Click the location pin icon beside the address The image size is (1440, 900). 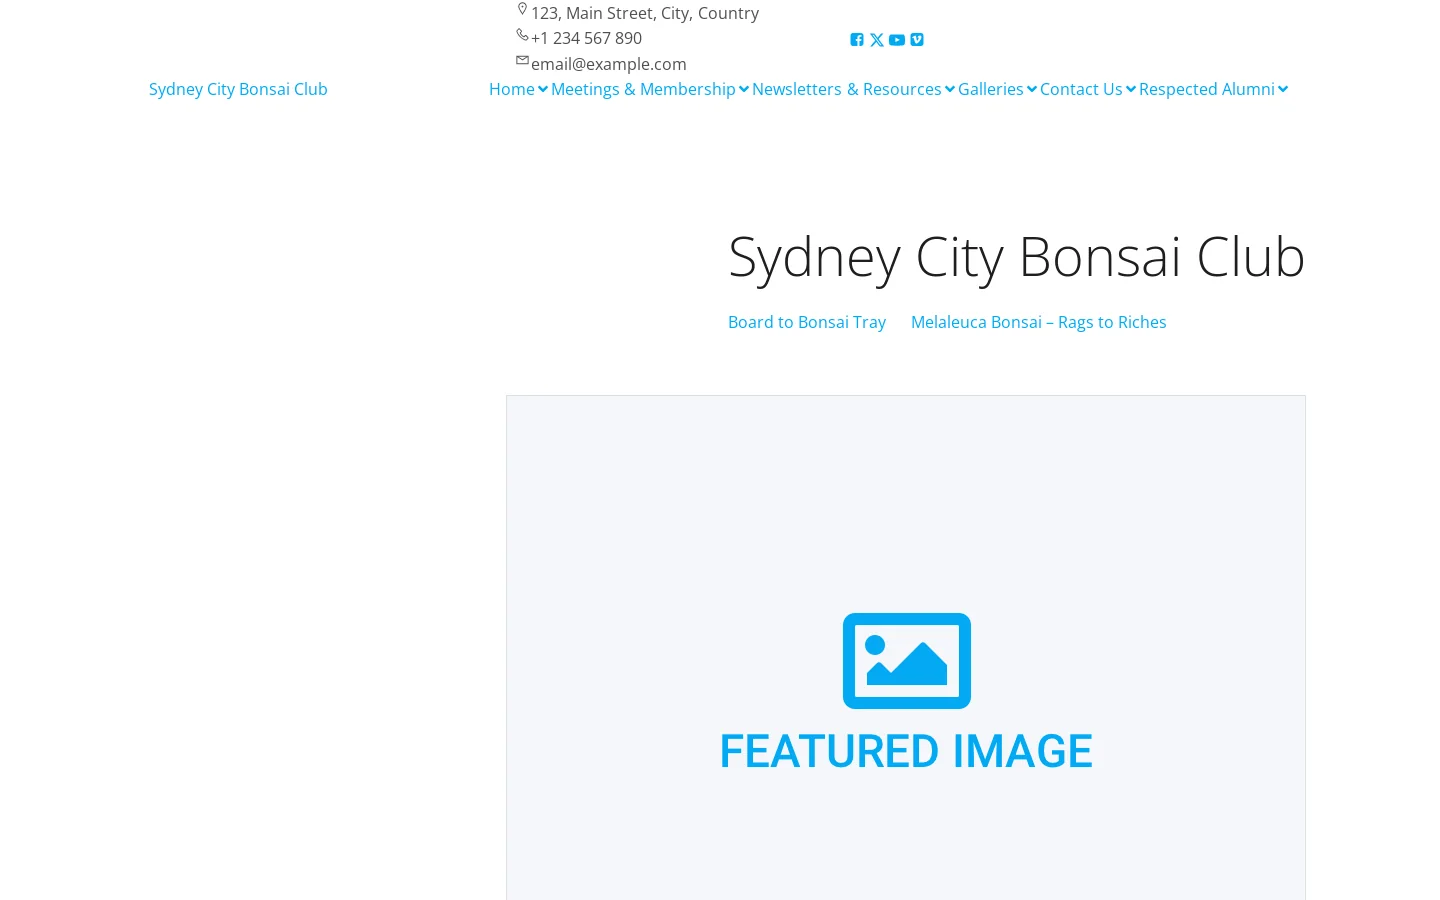(x=522, y=9)
